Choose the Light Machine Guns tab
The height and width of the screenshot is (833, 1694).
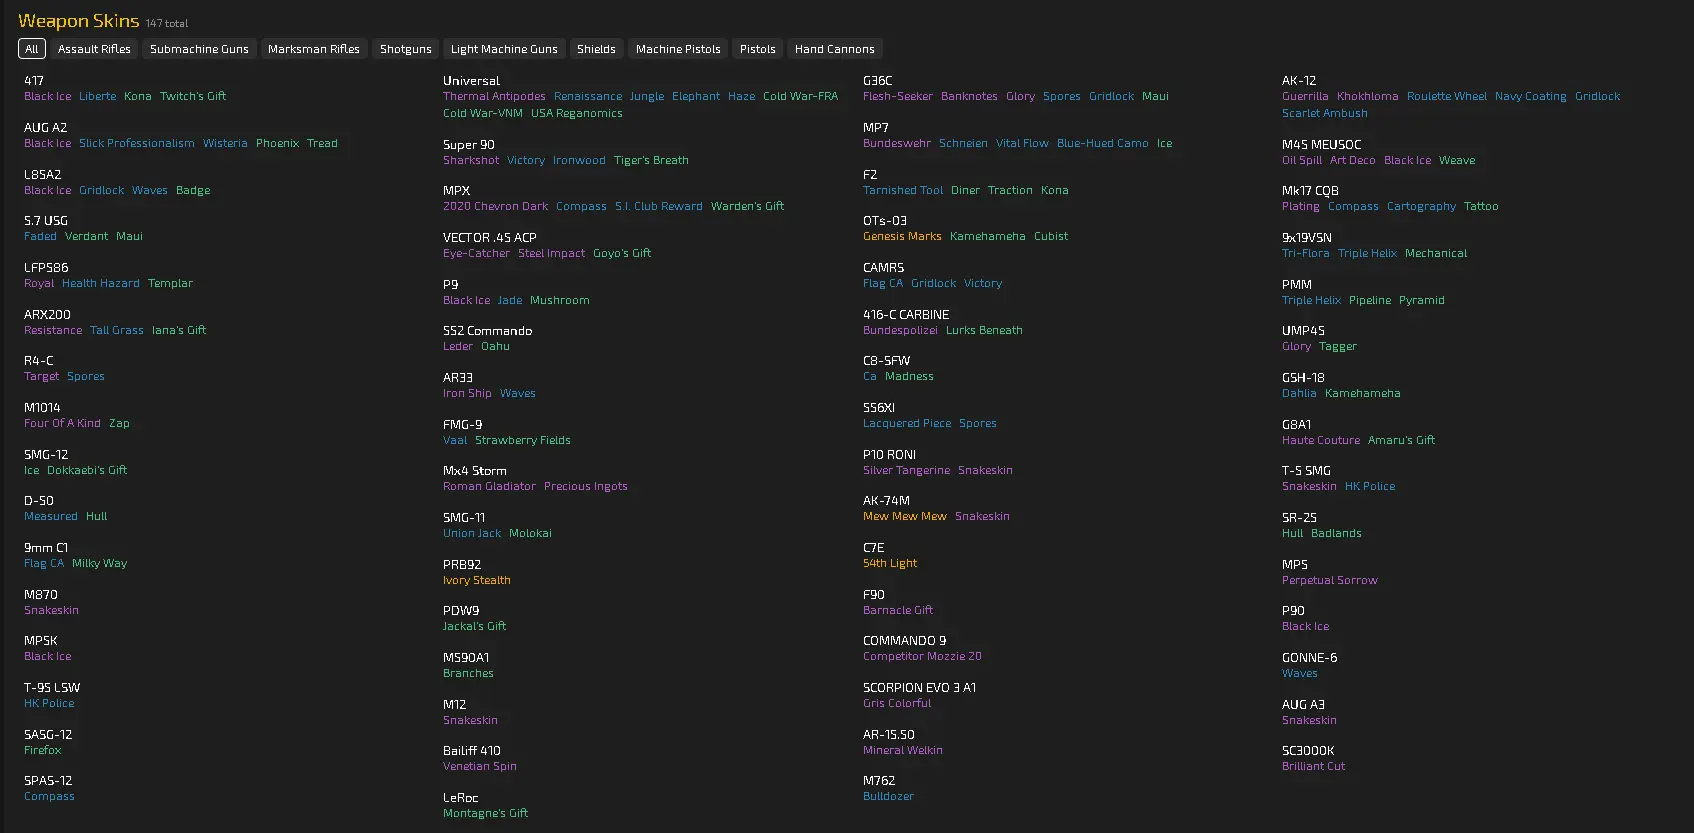click(504, 49)
